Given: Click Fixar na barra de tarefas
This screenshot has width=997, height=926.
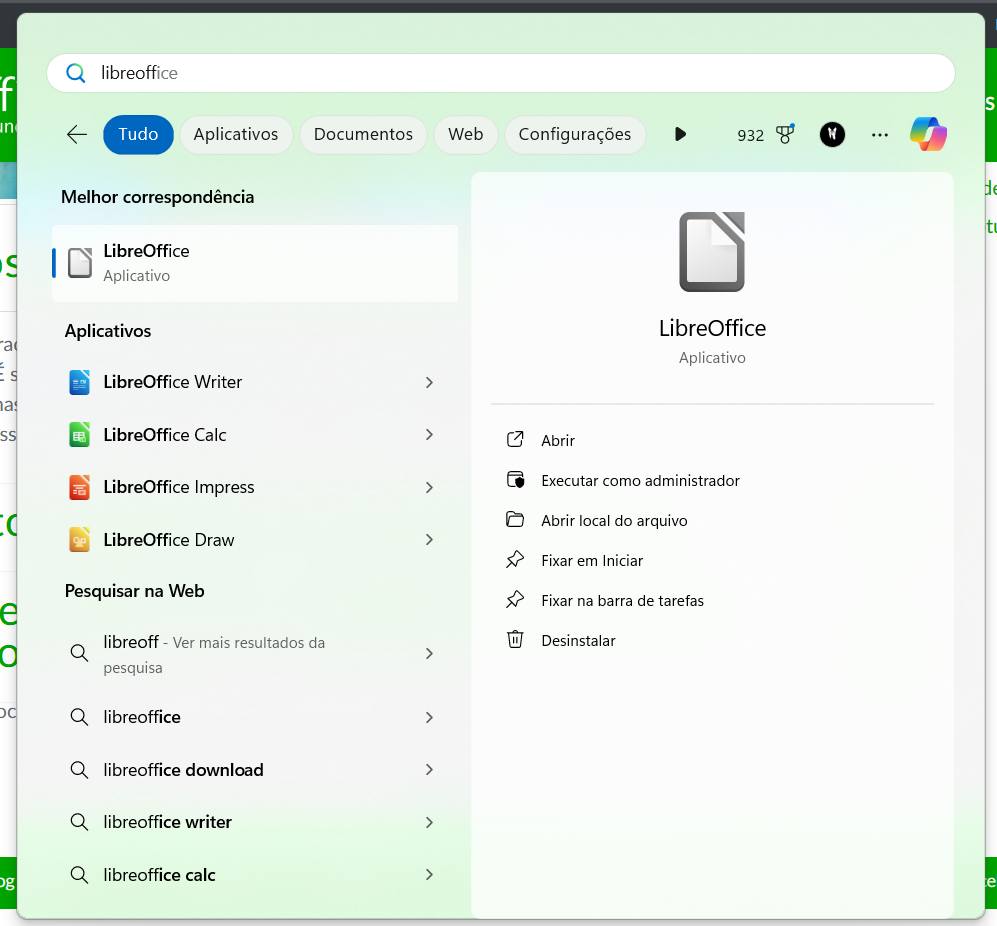Looking at the screenshot, I should point(622,601).
